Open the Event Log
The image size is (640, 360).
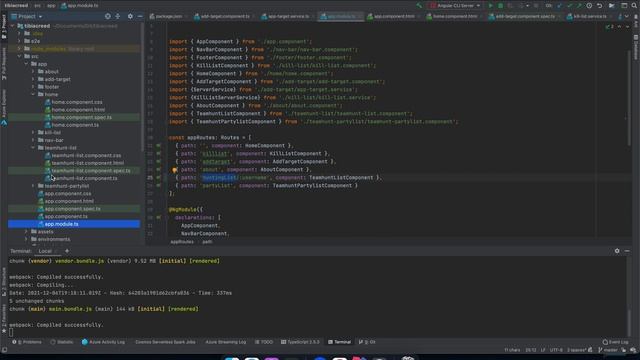click(616, 342)
